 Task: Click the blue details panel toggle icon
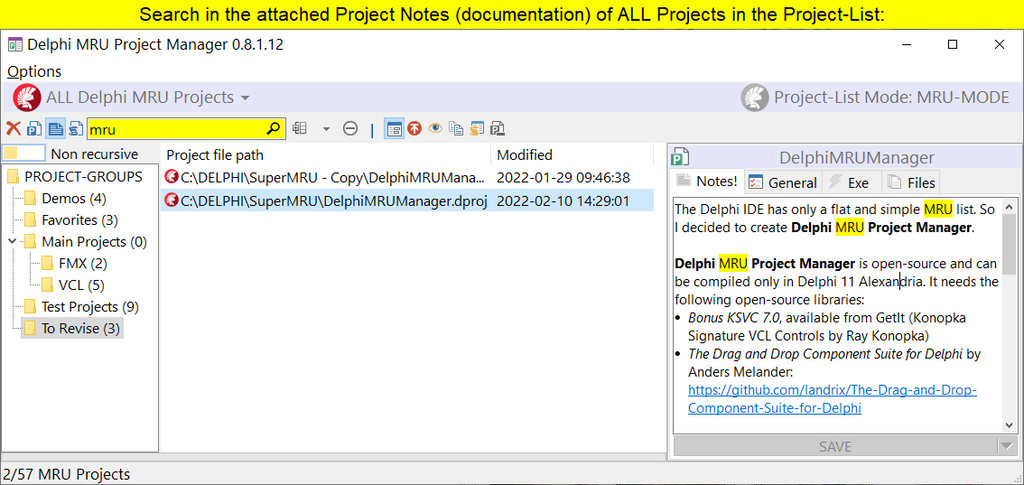pyautogui.click(x=394, y=129)
